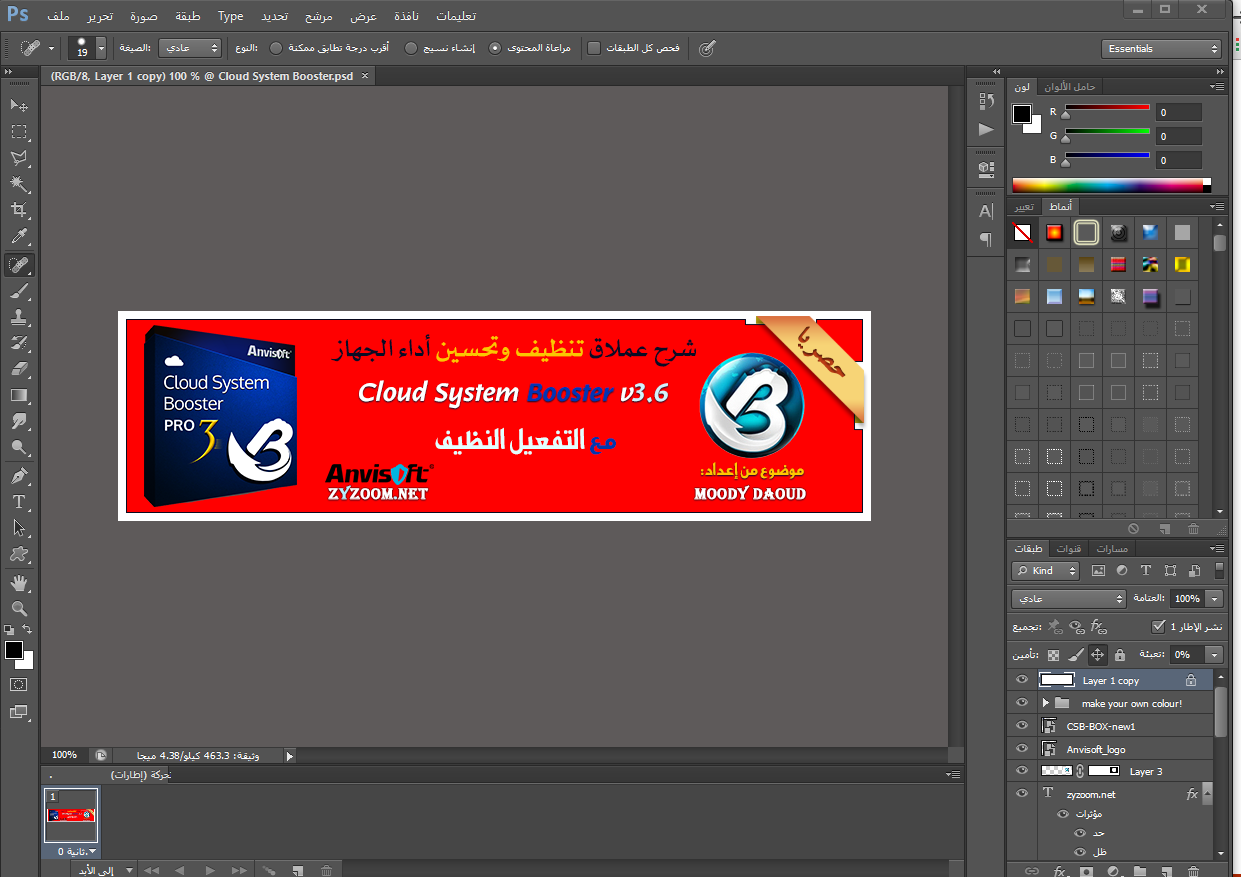Toggle visibility of CSB-BOX-new1 layer

tap(1021, 726)
